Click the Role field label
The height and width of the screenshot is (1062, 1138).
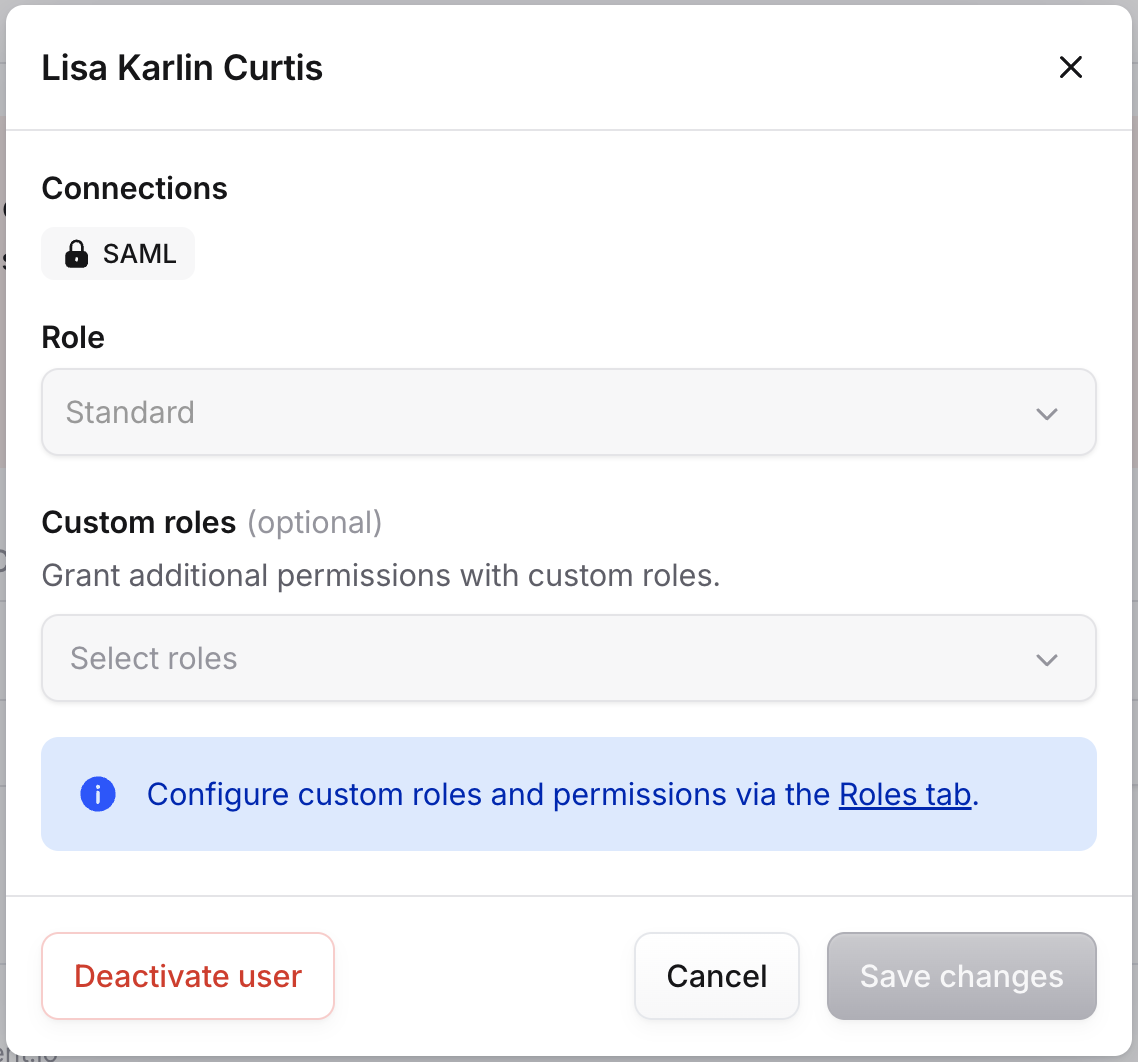click(x=73, y=337)
